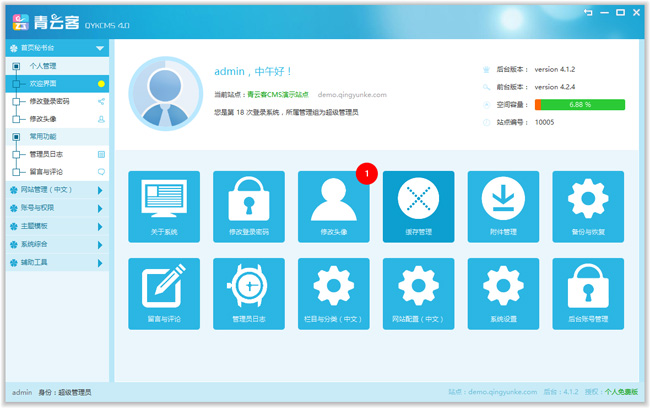Select 管理员日志 in the sidebar tree

[57, 154]
